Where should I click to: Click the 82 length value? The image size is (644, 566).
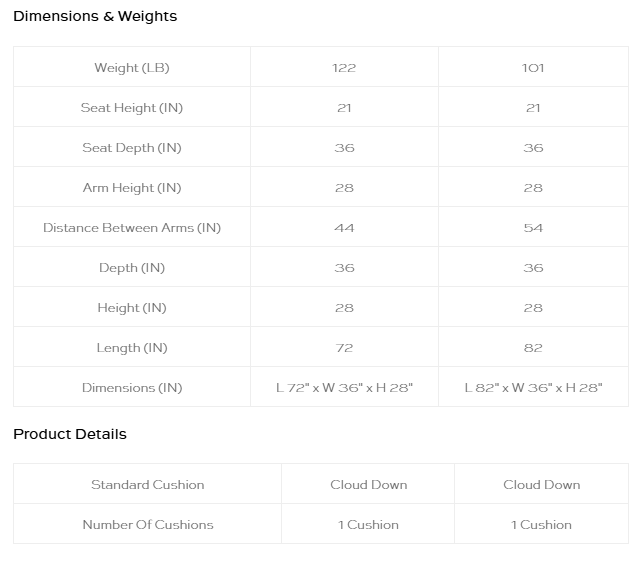[x=533, y=348]
